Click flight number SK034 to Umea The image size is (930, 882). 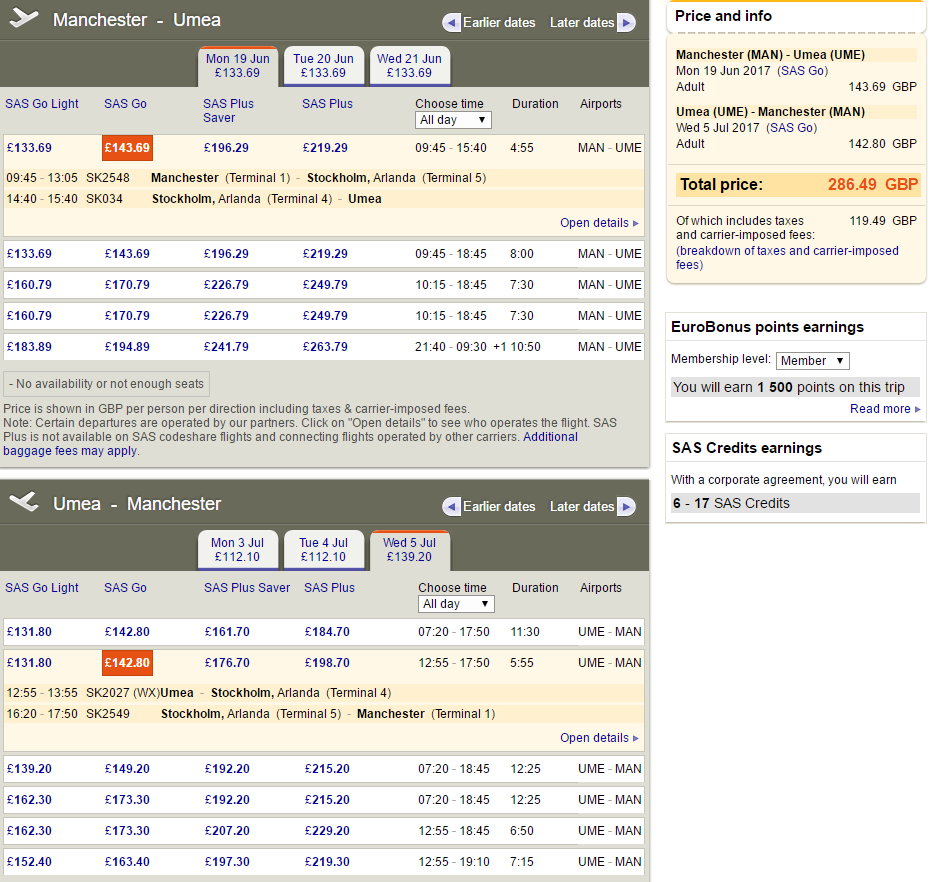point(104,199)
